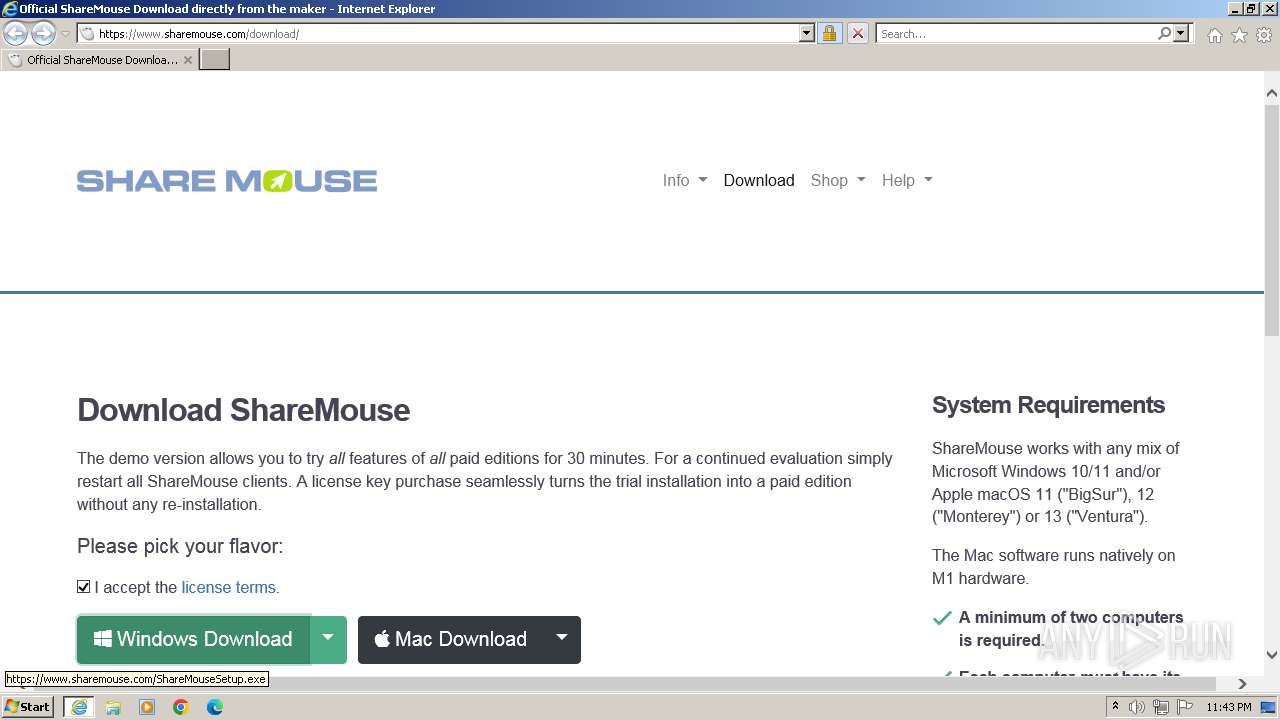Screen dimensions: 1280x720
Task: Click the network tray icon
Action: click(x=1161, y=707)
